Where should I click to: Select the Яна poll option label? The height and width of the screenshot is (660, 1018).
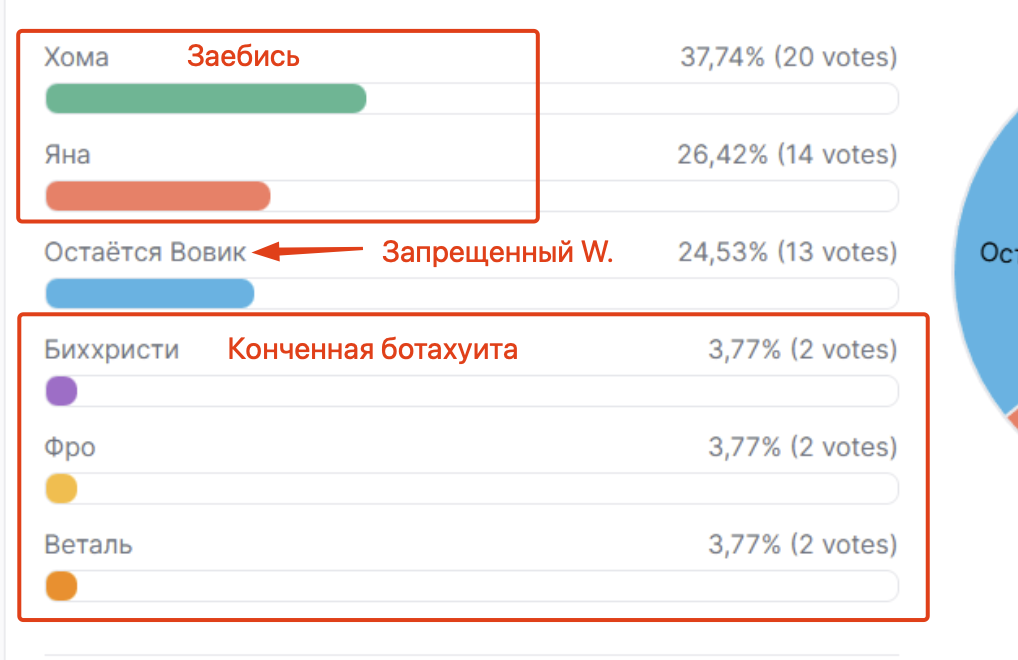(68, 155)
